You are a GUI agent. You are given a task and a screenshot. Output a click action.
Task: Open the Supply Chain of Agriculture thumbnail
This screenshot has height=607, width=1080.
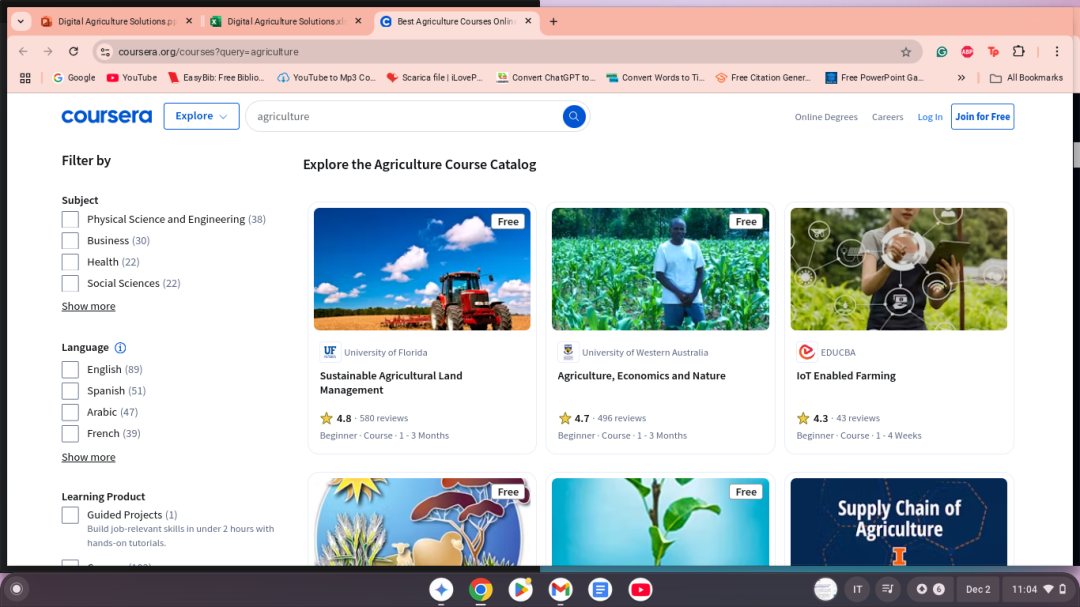(x=899, y=522)
